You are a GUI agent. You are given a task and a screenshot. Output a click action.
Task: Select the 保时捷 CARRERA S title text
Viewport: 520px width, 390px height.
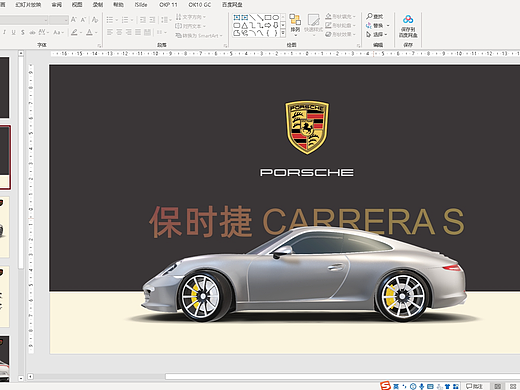pyautogui.click(x=307, y=221)
